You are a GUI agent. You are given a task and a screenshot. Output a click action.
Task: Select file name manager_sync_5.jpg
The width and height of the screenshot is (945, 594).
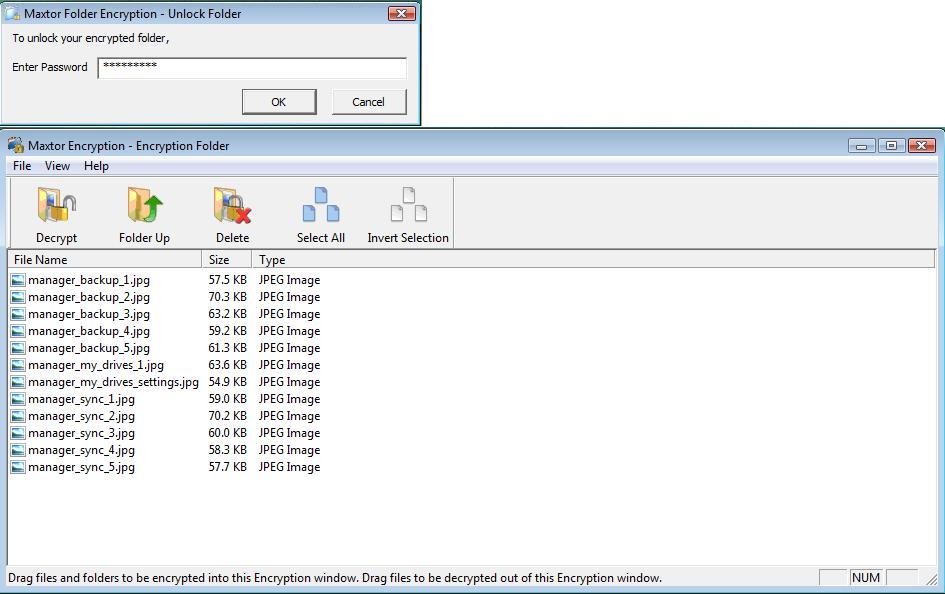[81, 467]
